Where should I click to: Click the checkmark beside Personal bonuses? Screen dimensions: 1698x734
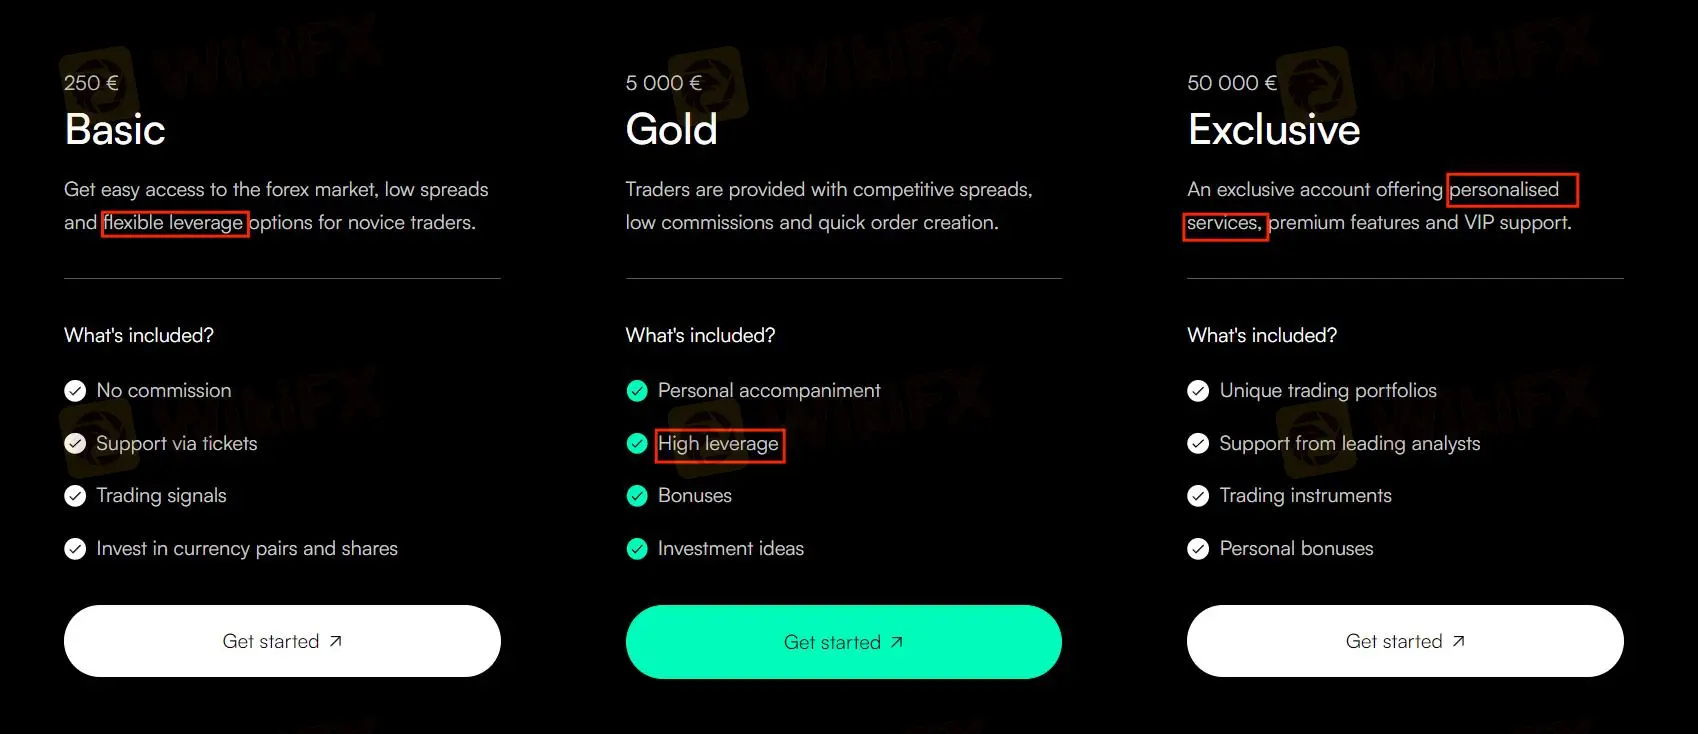coord(1198,549)
